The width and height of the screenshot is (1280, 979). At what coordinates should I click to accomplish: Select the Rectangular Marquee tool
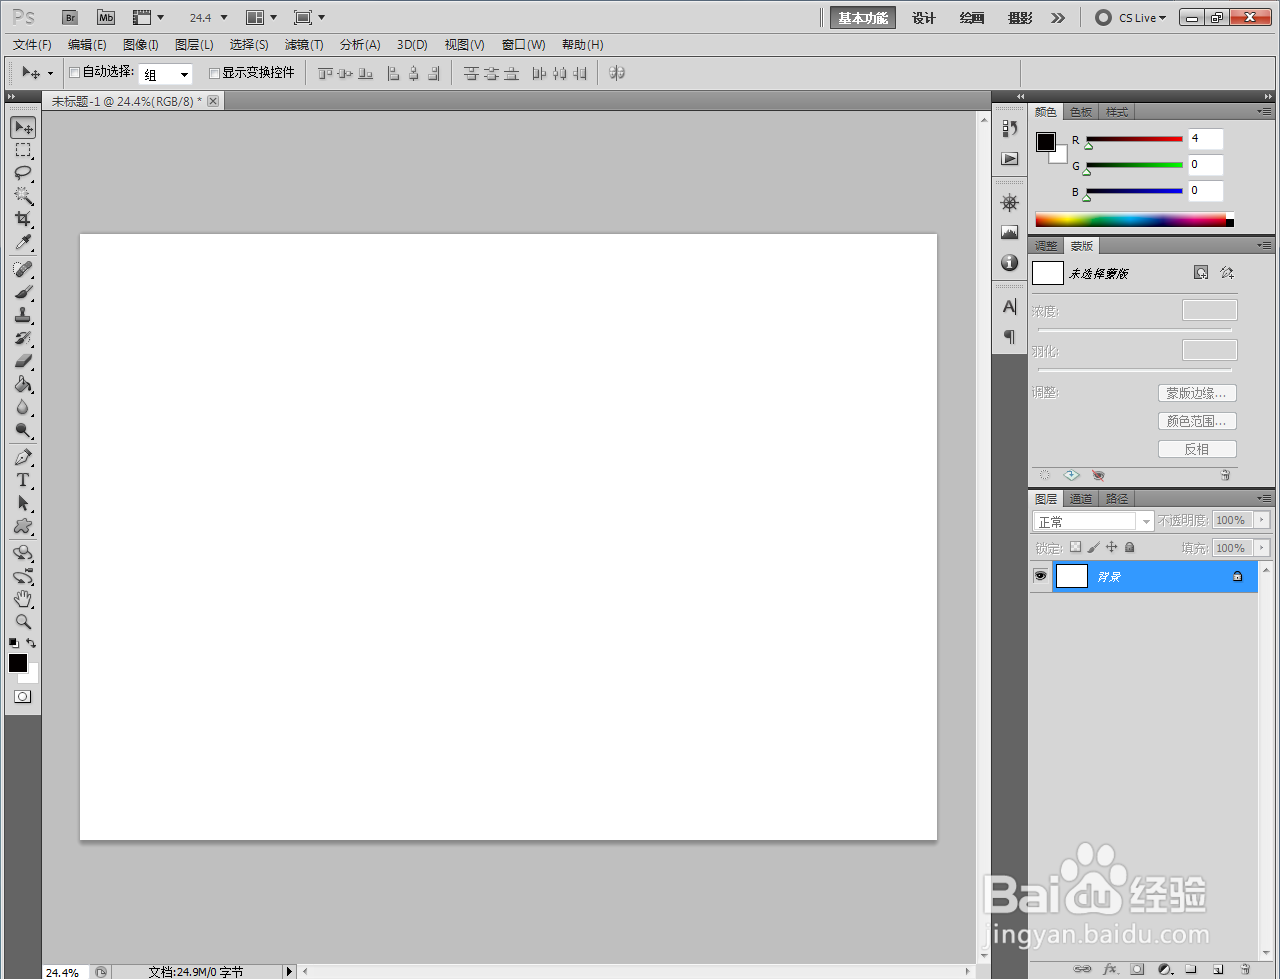click(x=23, y=150)
